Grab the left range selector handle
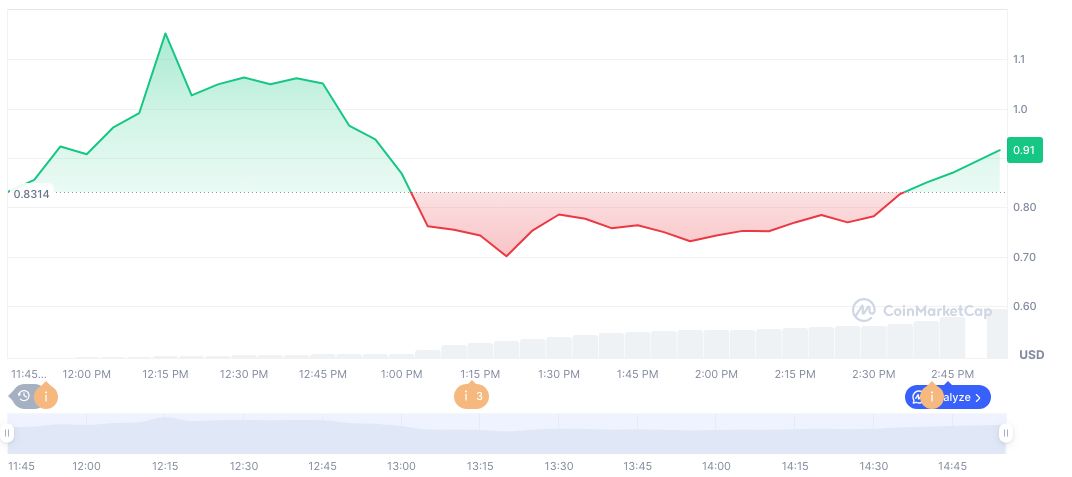The height and width of the screenshot is (477, 1072). pyautogui.click(x=7, y=433)
